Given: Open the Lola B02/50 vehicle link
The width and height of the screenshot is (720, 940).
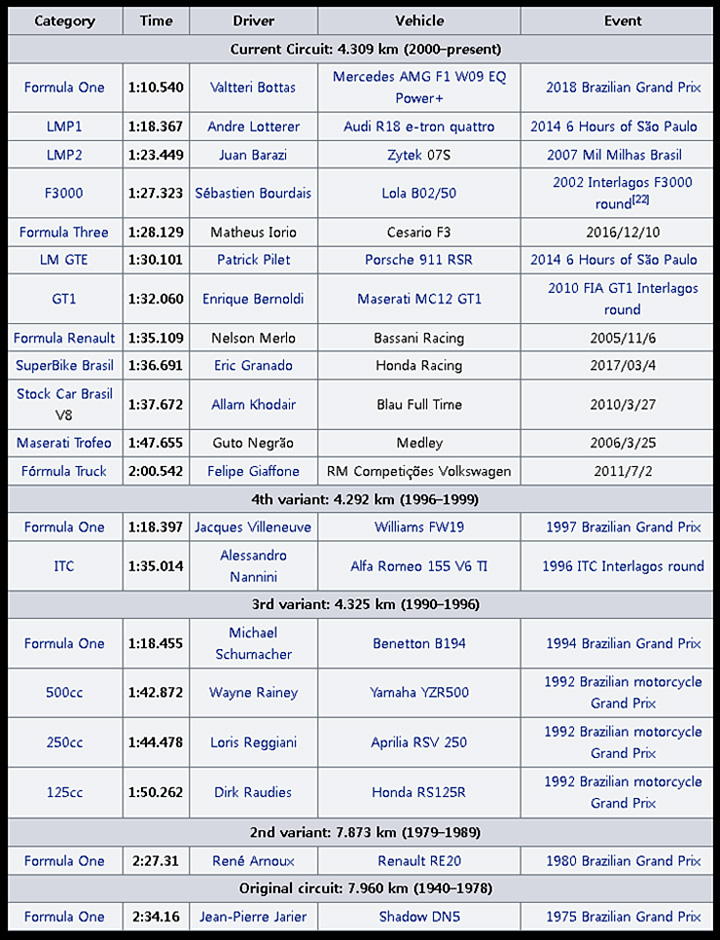Looking at the screenshot, I should click(419, 193).
